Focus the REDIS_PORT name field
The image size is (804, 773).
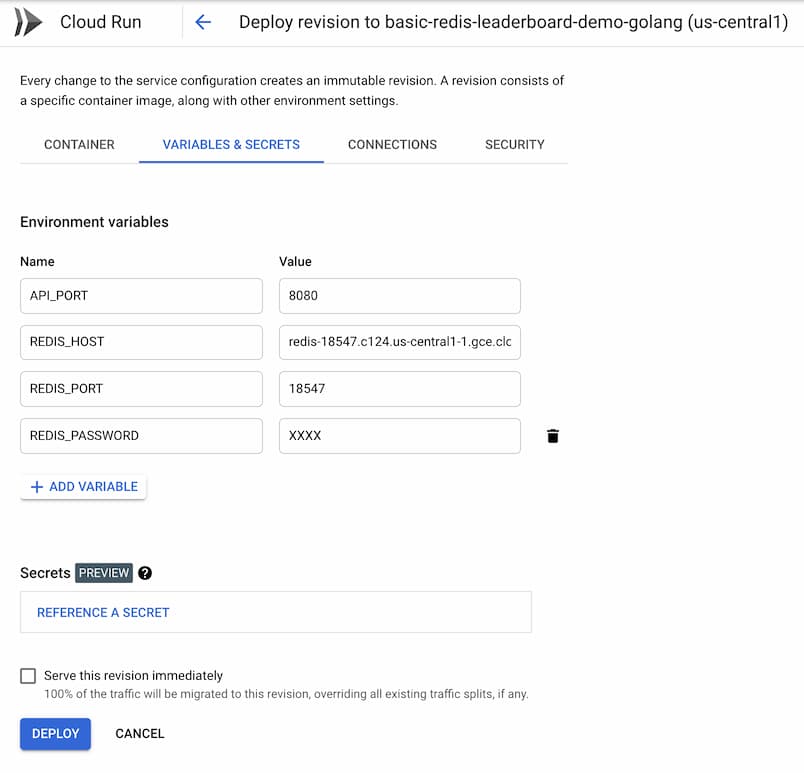coord(142,389)
